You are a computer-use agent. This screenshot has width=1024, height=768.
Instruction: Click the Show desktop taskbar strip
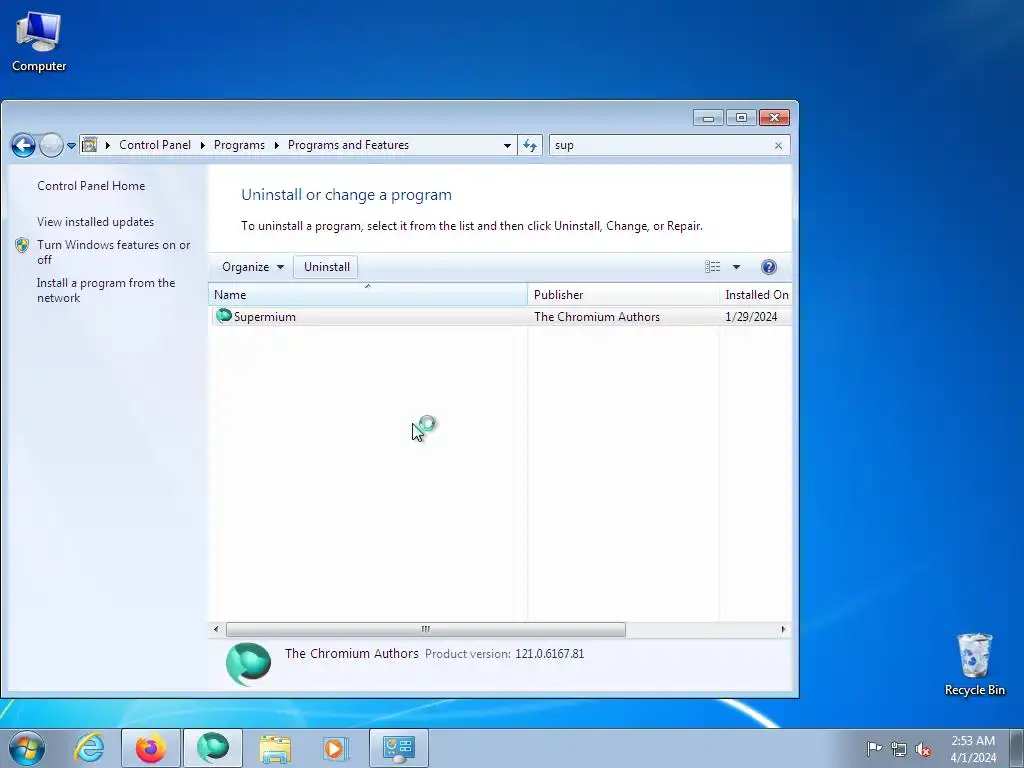click(x=1017, y=748)
